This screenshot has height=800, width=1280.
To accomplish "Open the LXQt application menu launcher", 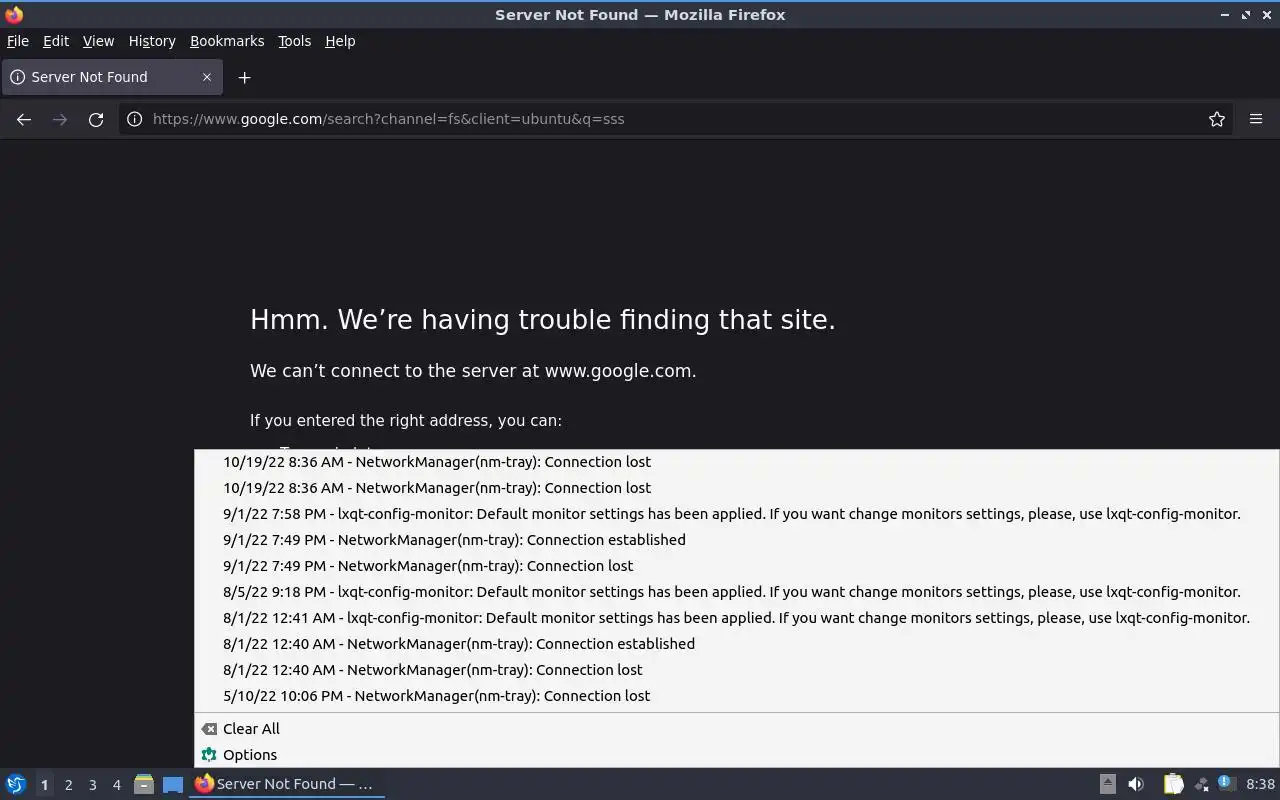I will [16, 784].
